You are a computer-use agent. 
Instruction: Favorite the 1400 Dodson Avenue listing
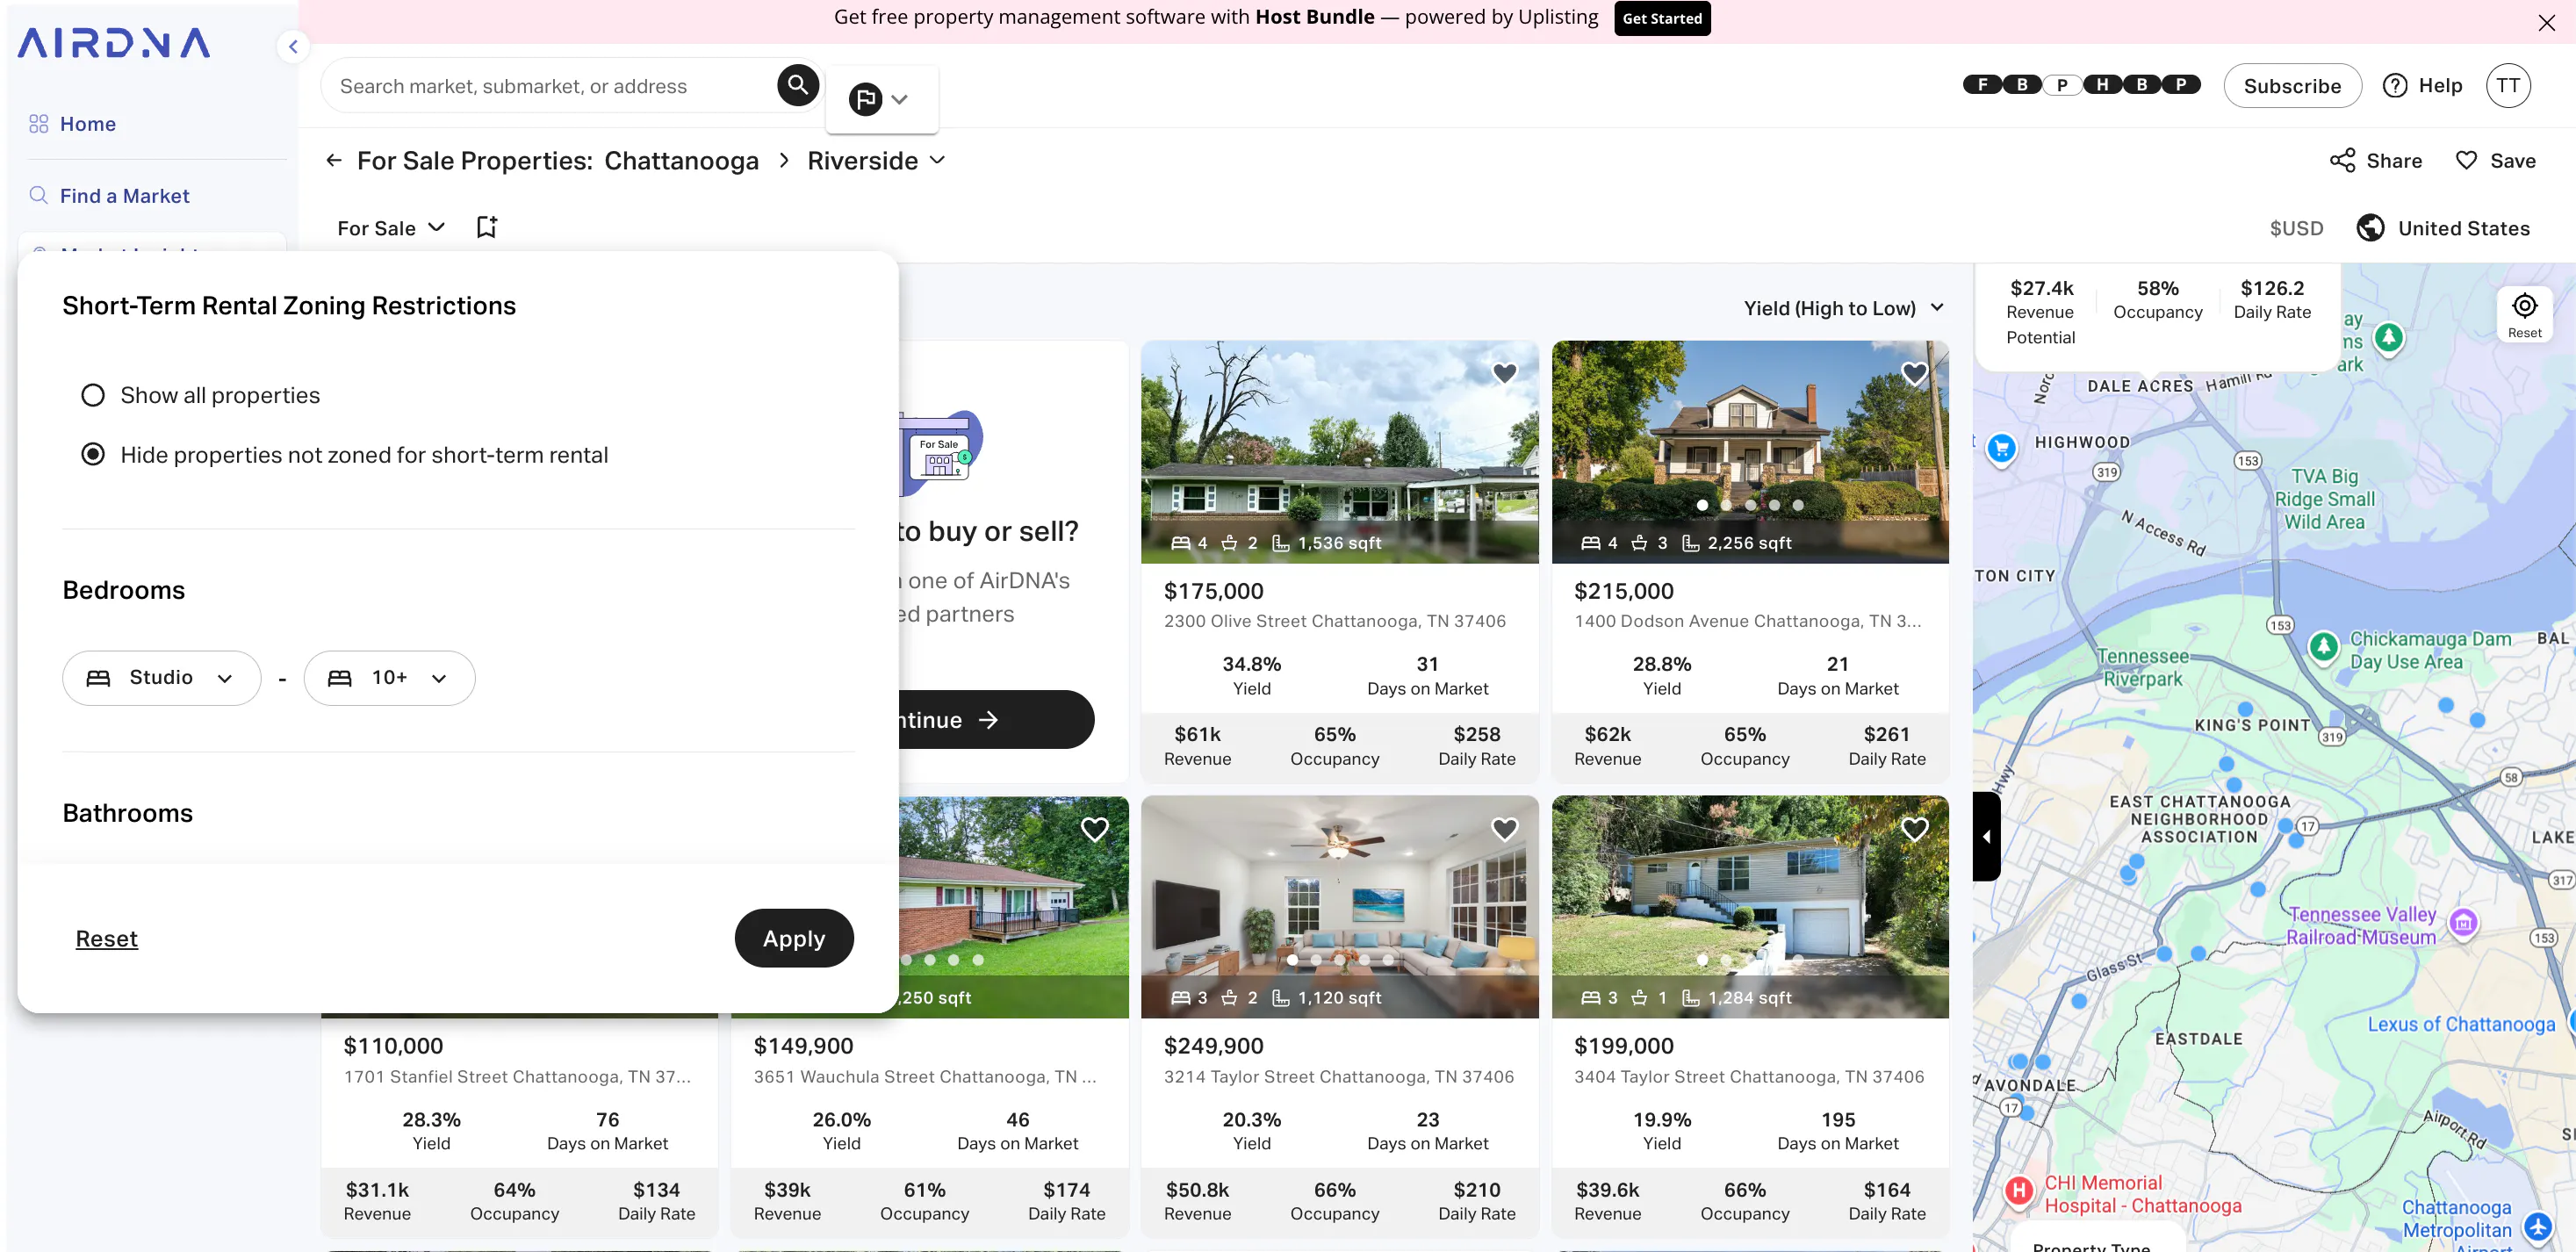1914,373
